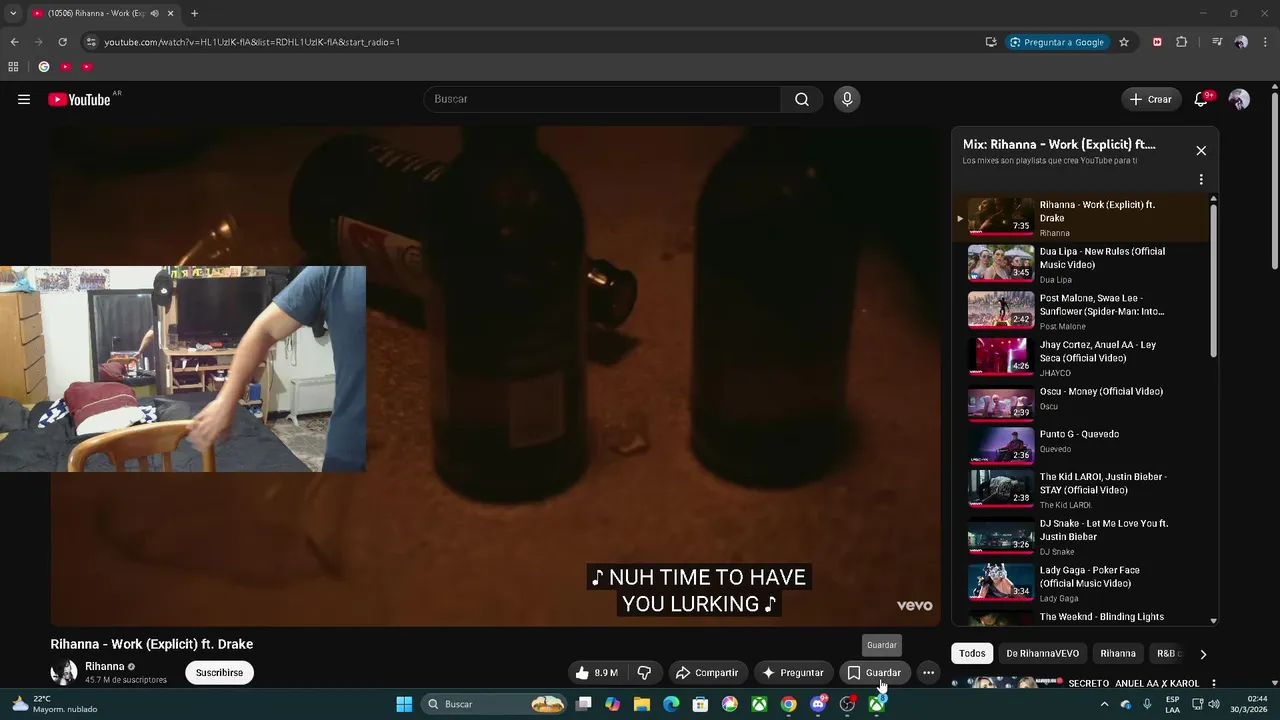This screenshot has height=720, width=1280.
Task: Open more actions ellipsis beside Guardar
Action: pos(928,673)
